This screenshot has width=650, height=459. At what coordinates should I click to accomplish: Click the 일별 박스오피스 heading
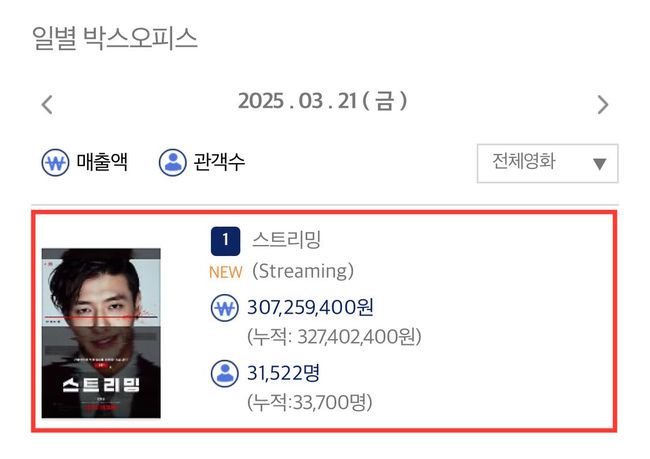114,38
